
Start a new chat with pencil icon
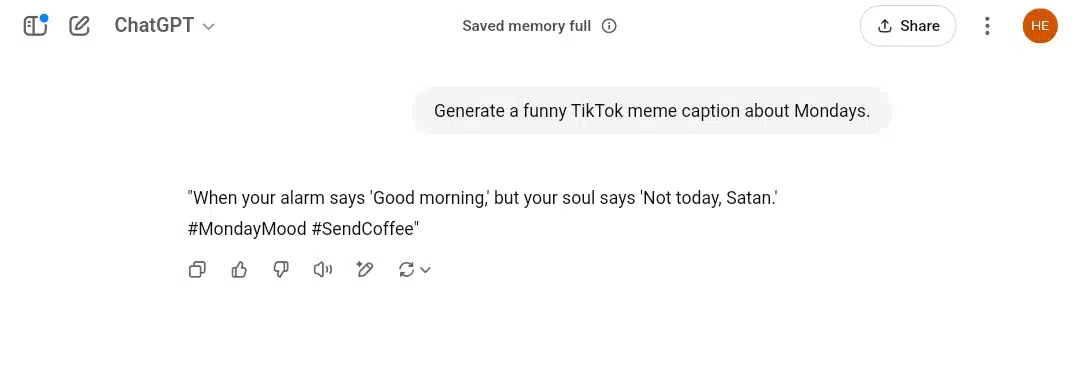click(x=79, y=26)
